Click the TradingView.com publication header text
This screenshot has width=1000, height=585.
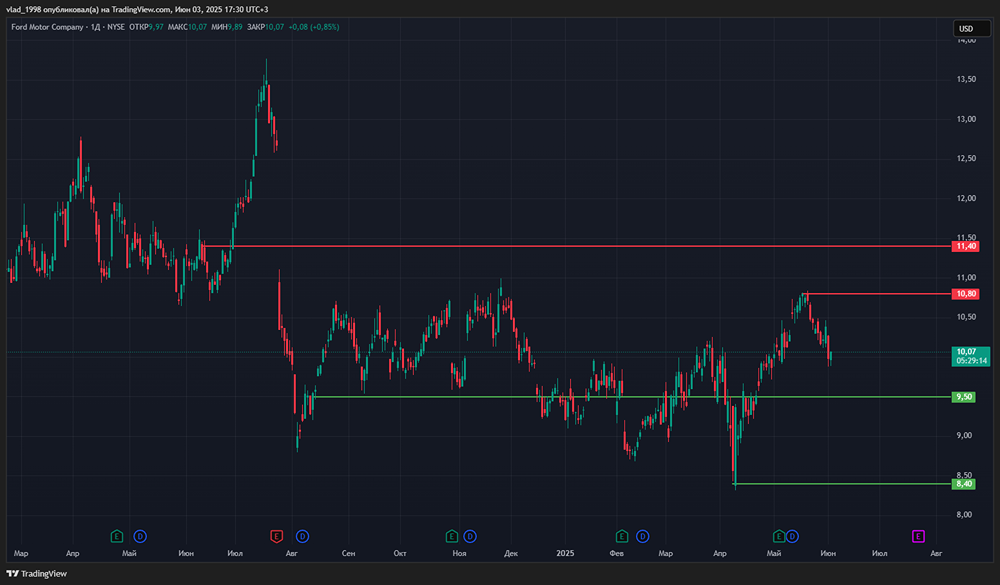point(135,9)
